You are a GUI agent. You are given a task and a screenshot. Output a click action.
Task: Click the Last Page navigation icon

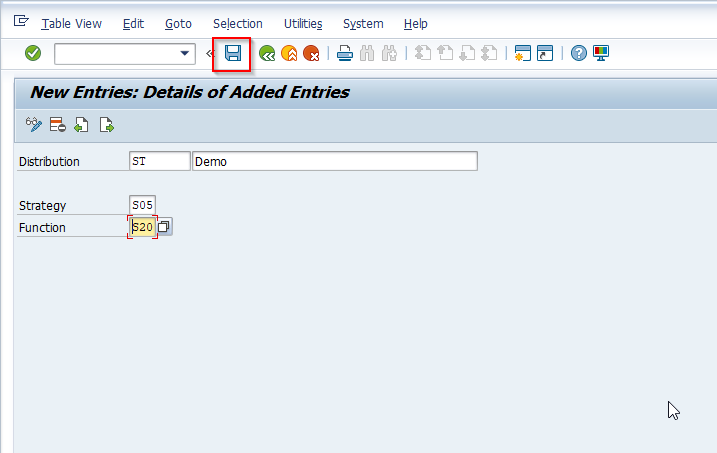click(489, 53)
